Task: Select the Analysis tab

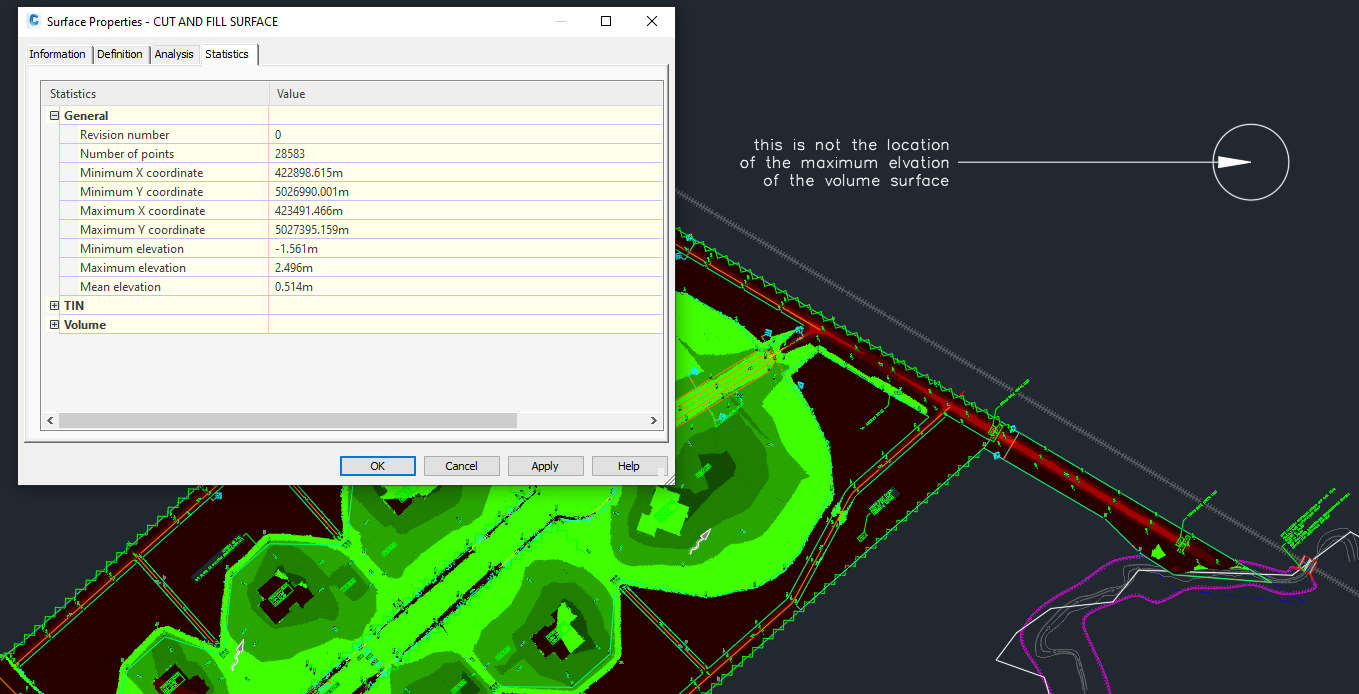Action: (x=174, y=54)
